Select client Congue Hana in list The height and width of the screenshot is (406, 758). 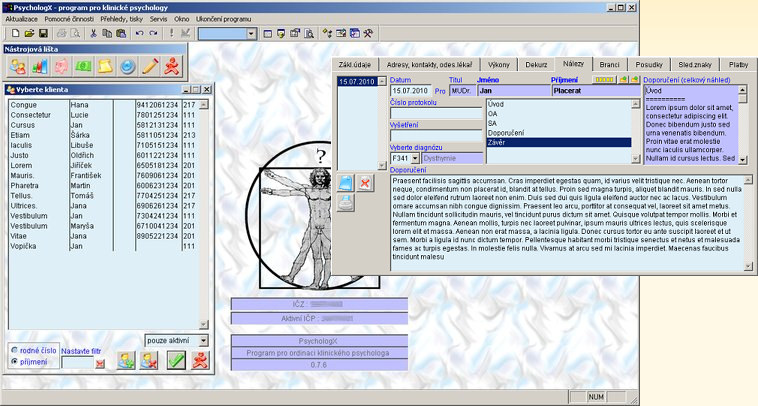point(104,105)
